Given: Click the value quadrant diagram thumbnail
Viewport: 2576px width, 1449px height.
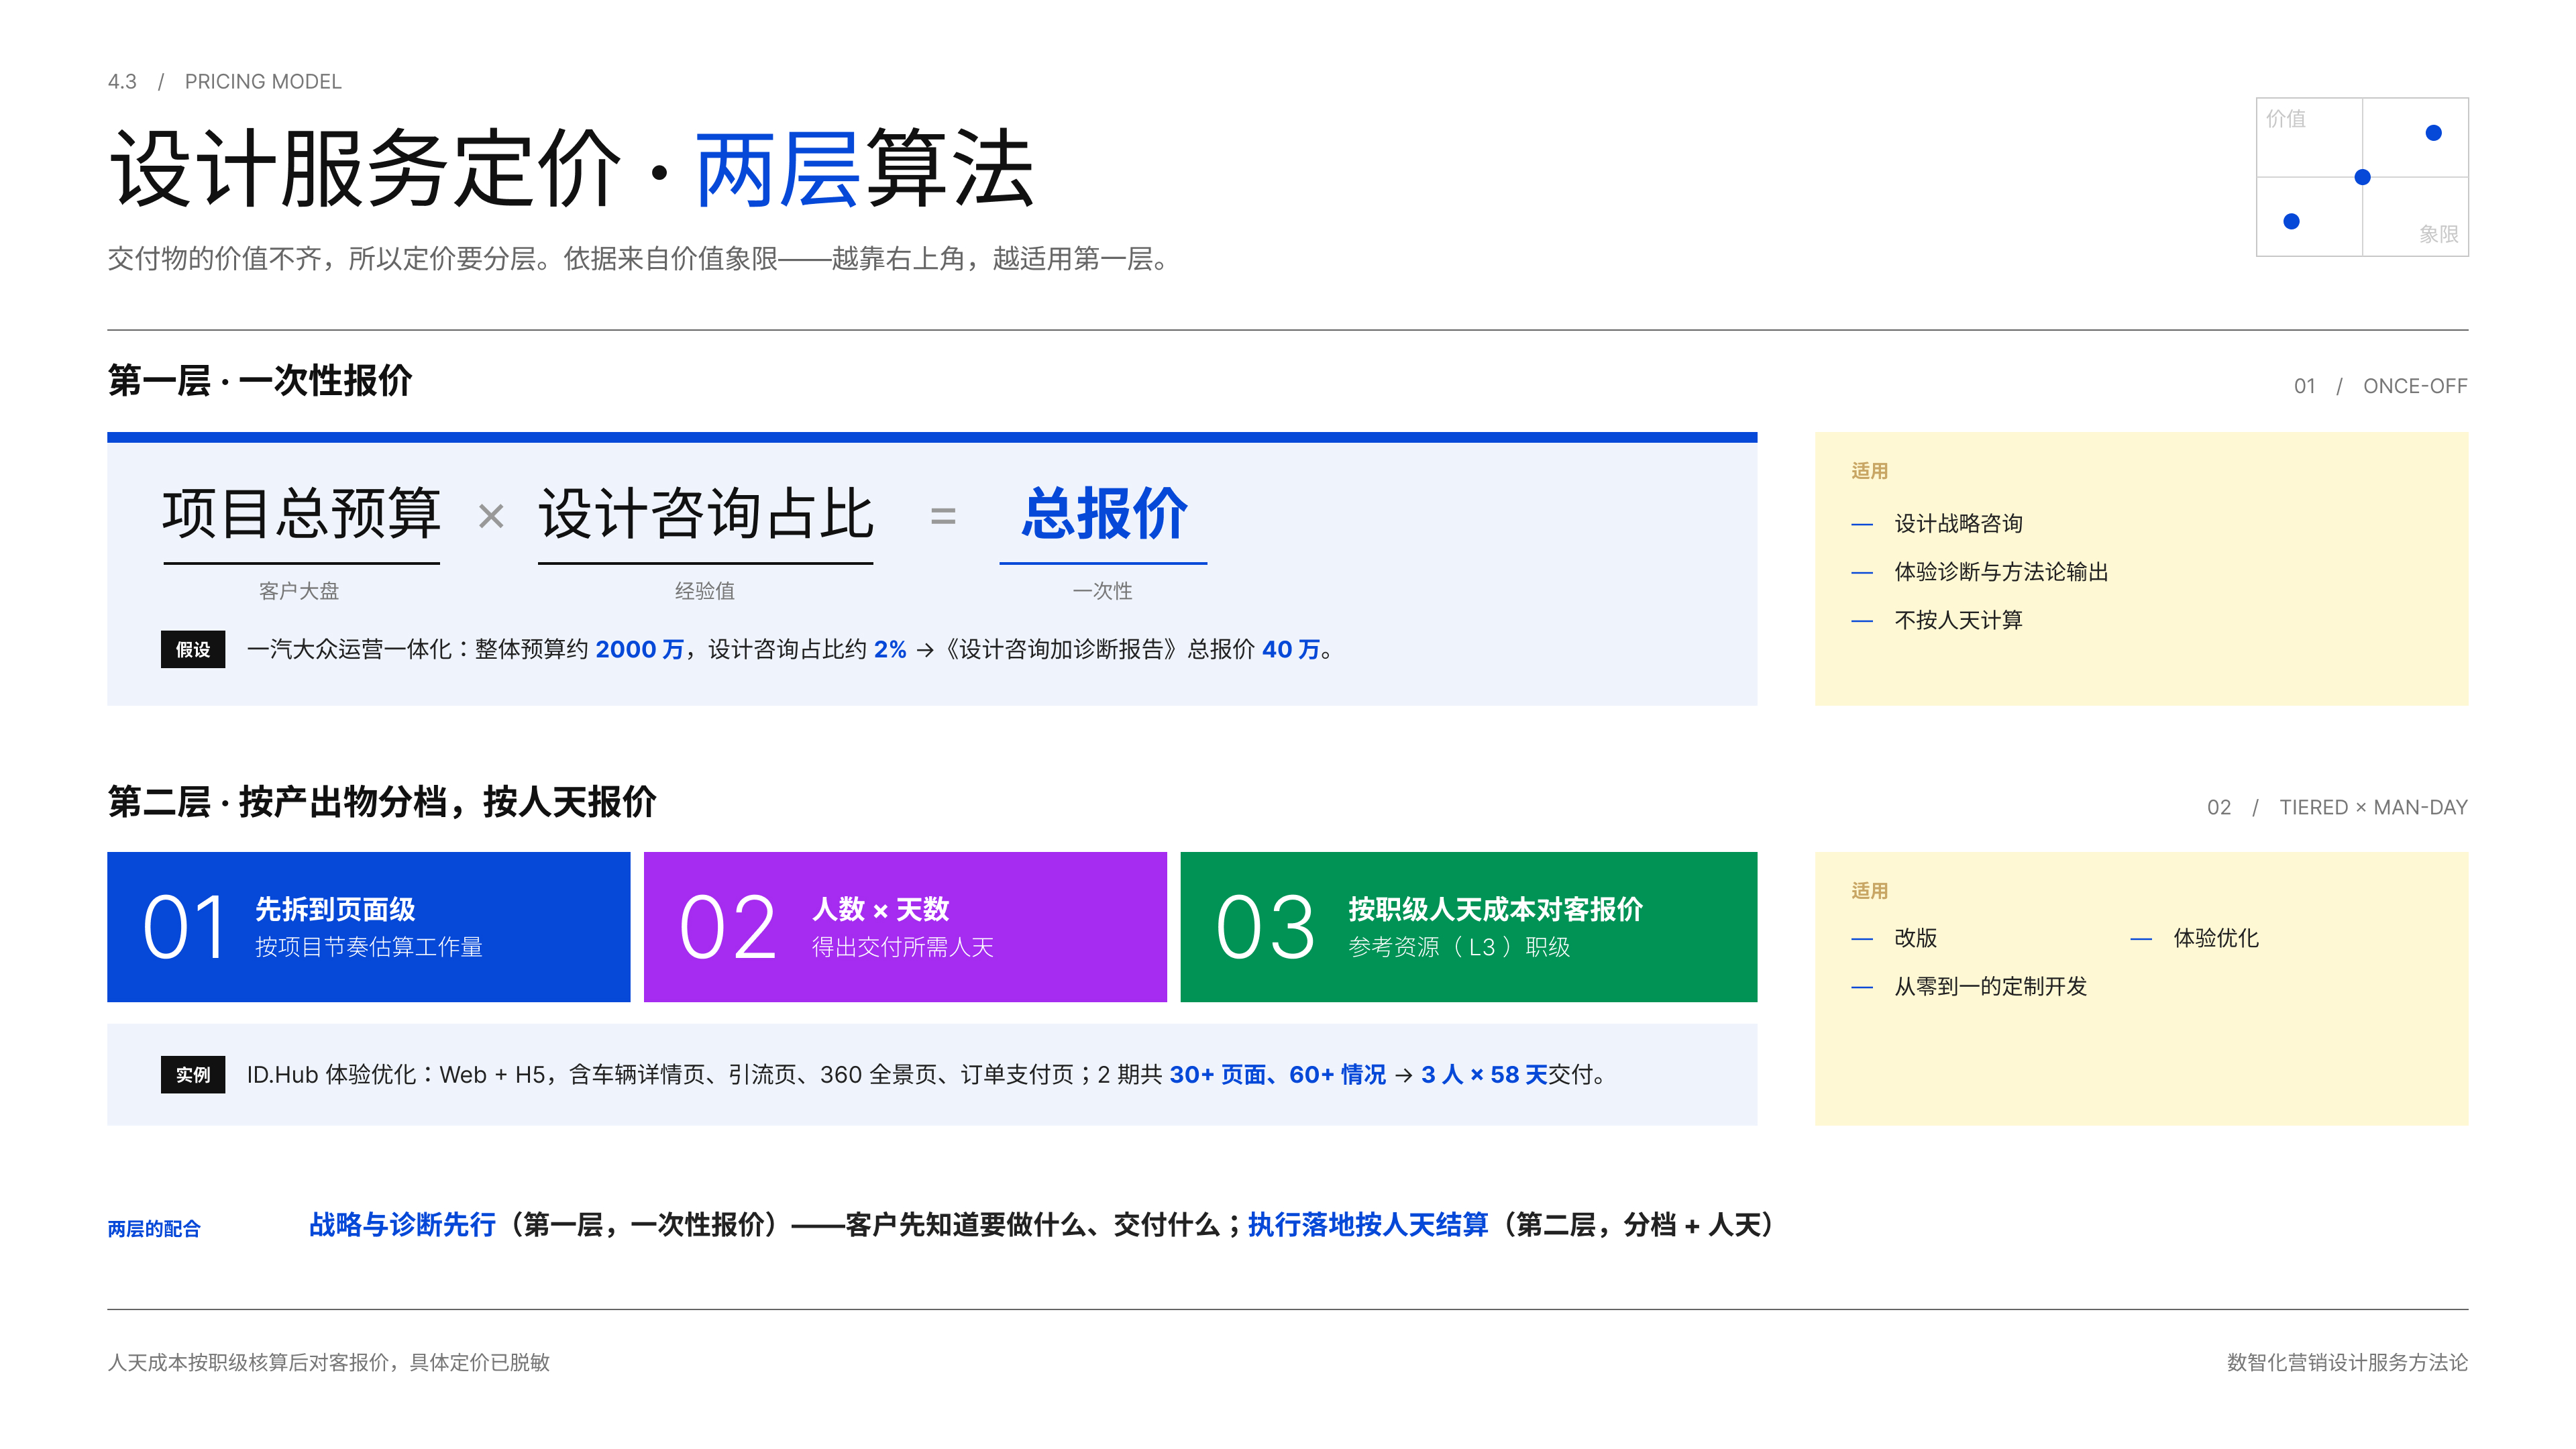Looking at the screenshot, I should pyautogui.click(x=2362, y=177).
